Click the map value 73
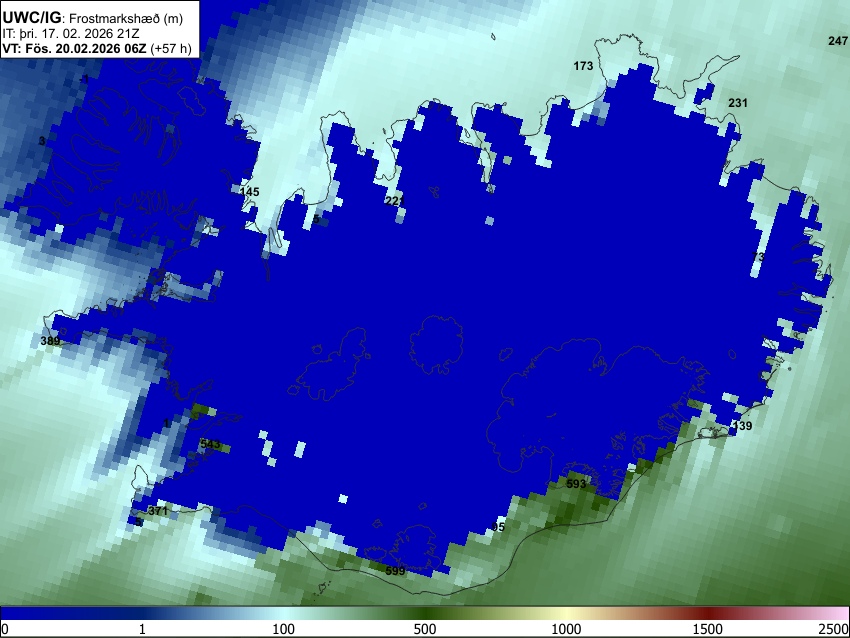This screenshot has height=638, width=850. pos(758,256)
